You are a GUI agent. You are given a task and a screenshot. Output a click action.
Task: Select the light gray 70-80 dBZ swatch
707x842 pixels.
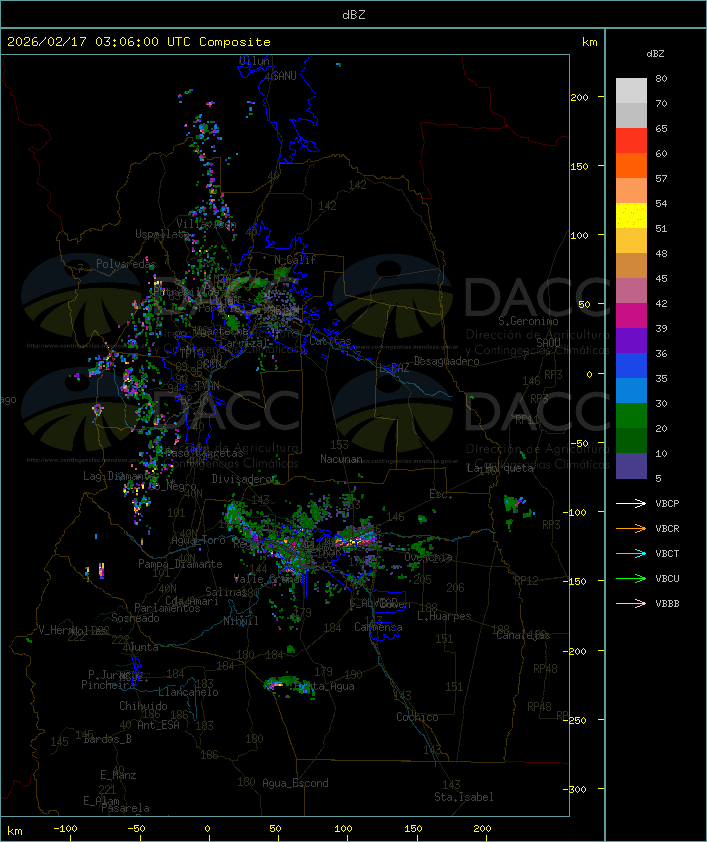[x=631, y=91]
